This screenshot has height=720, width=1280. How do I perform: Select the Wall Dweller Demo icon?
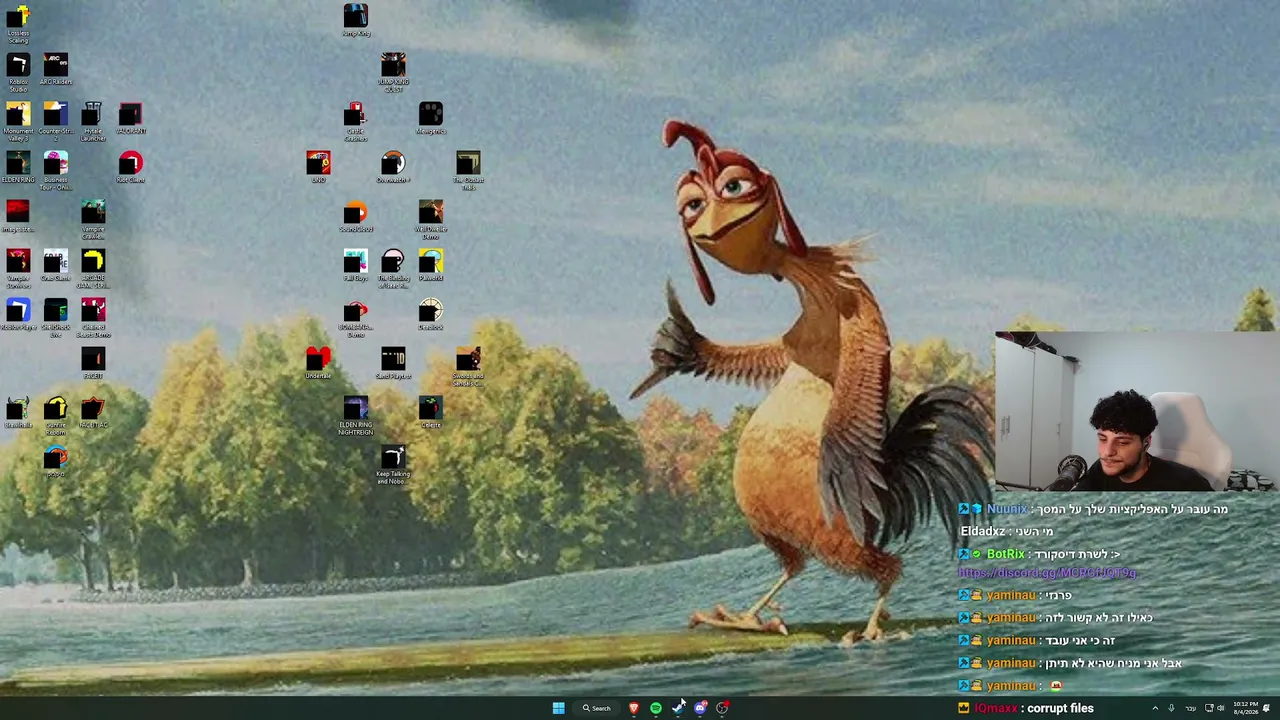(431, 220)
